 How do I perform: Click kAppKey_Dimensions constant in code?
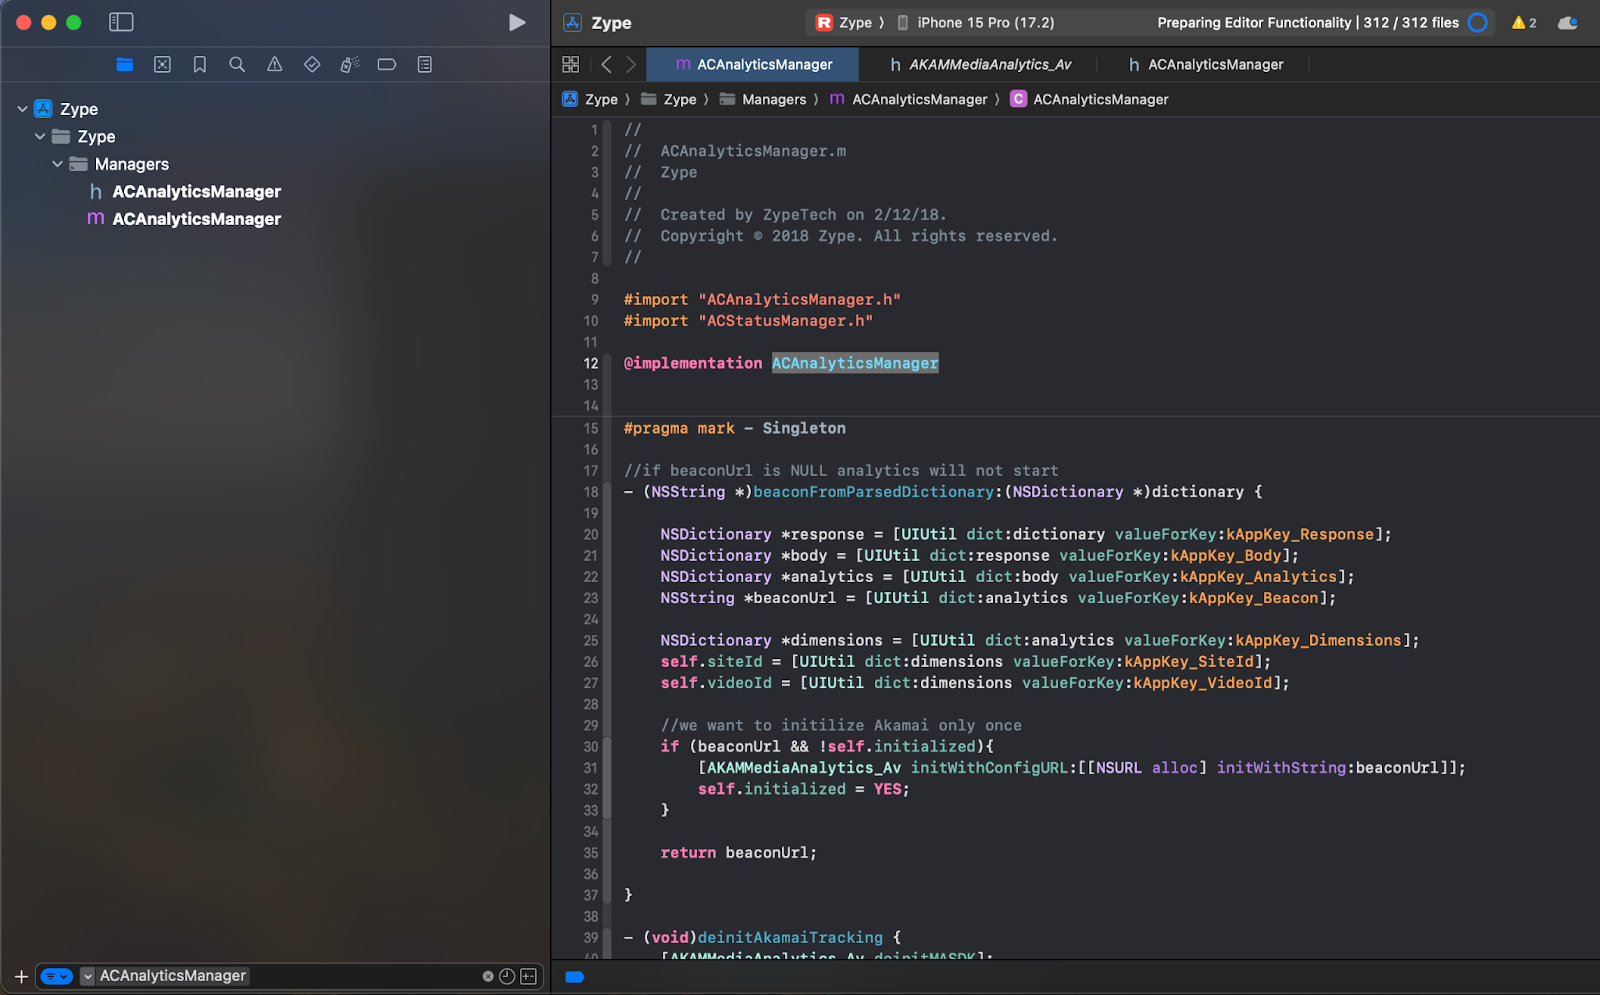1319,640
